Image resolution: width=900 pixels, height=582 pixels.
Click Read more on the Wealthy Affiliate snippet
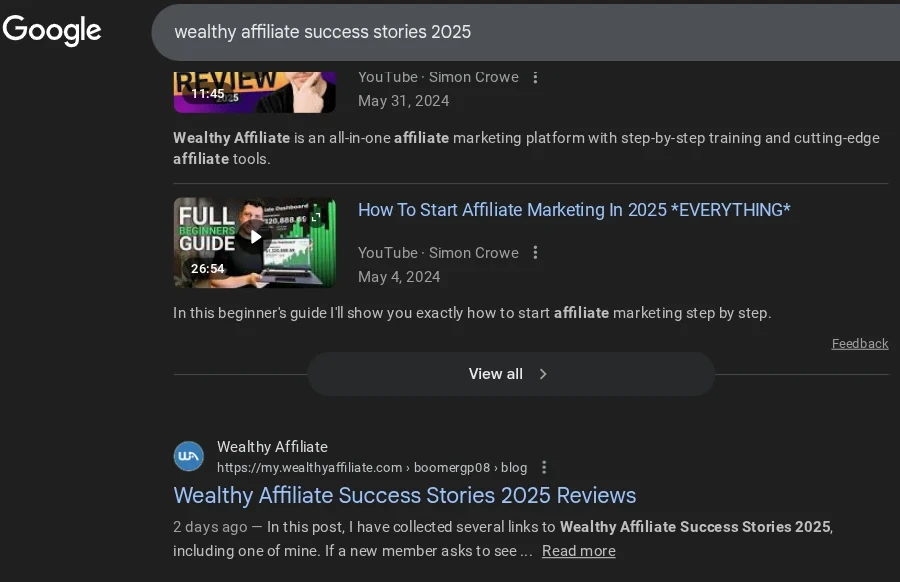(578, 550)
